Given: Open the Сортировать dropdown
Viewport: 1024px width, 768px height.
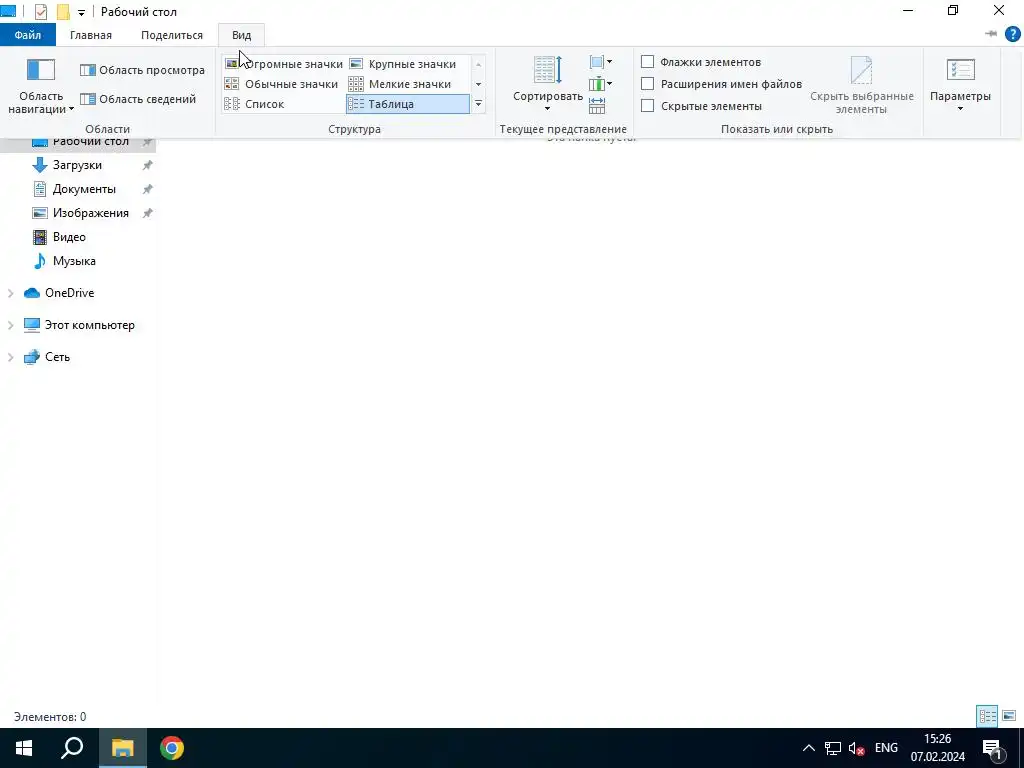Looking at the screenshot, I should (547, 85).
